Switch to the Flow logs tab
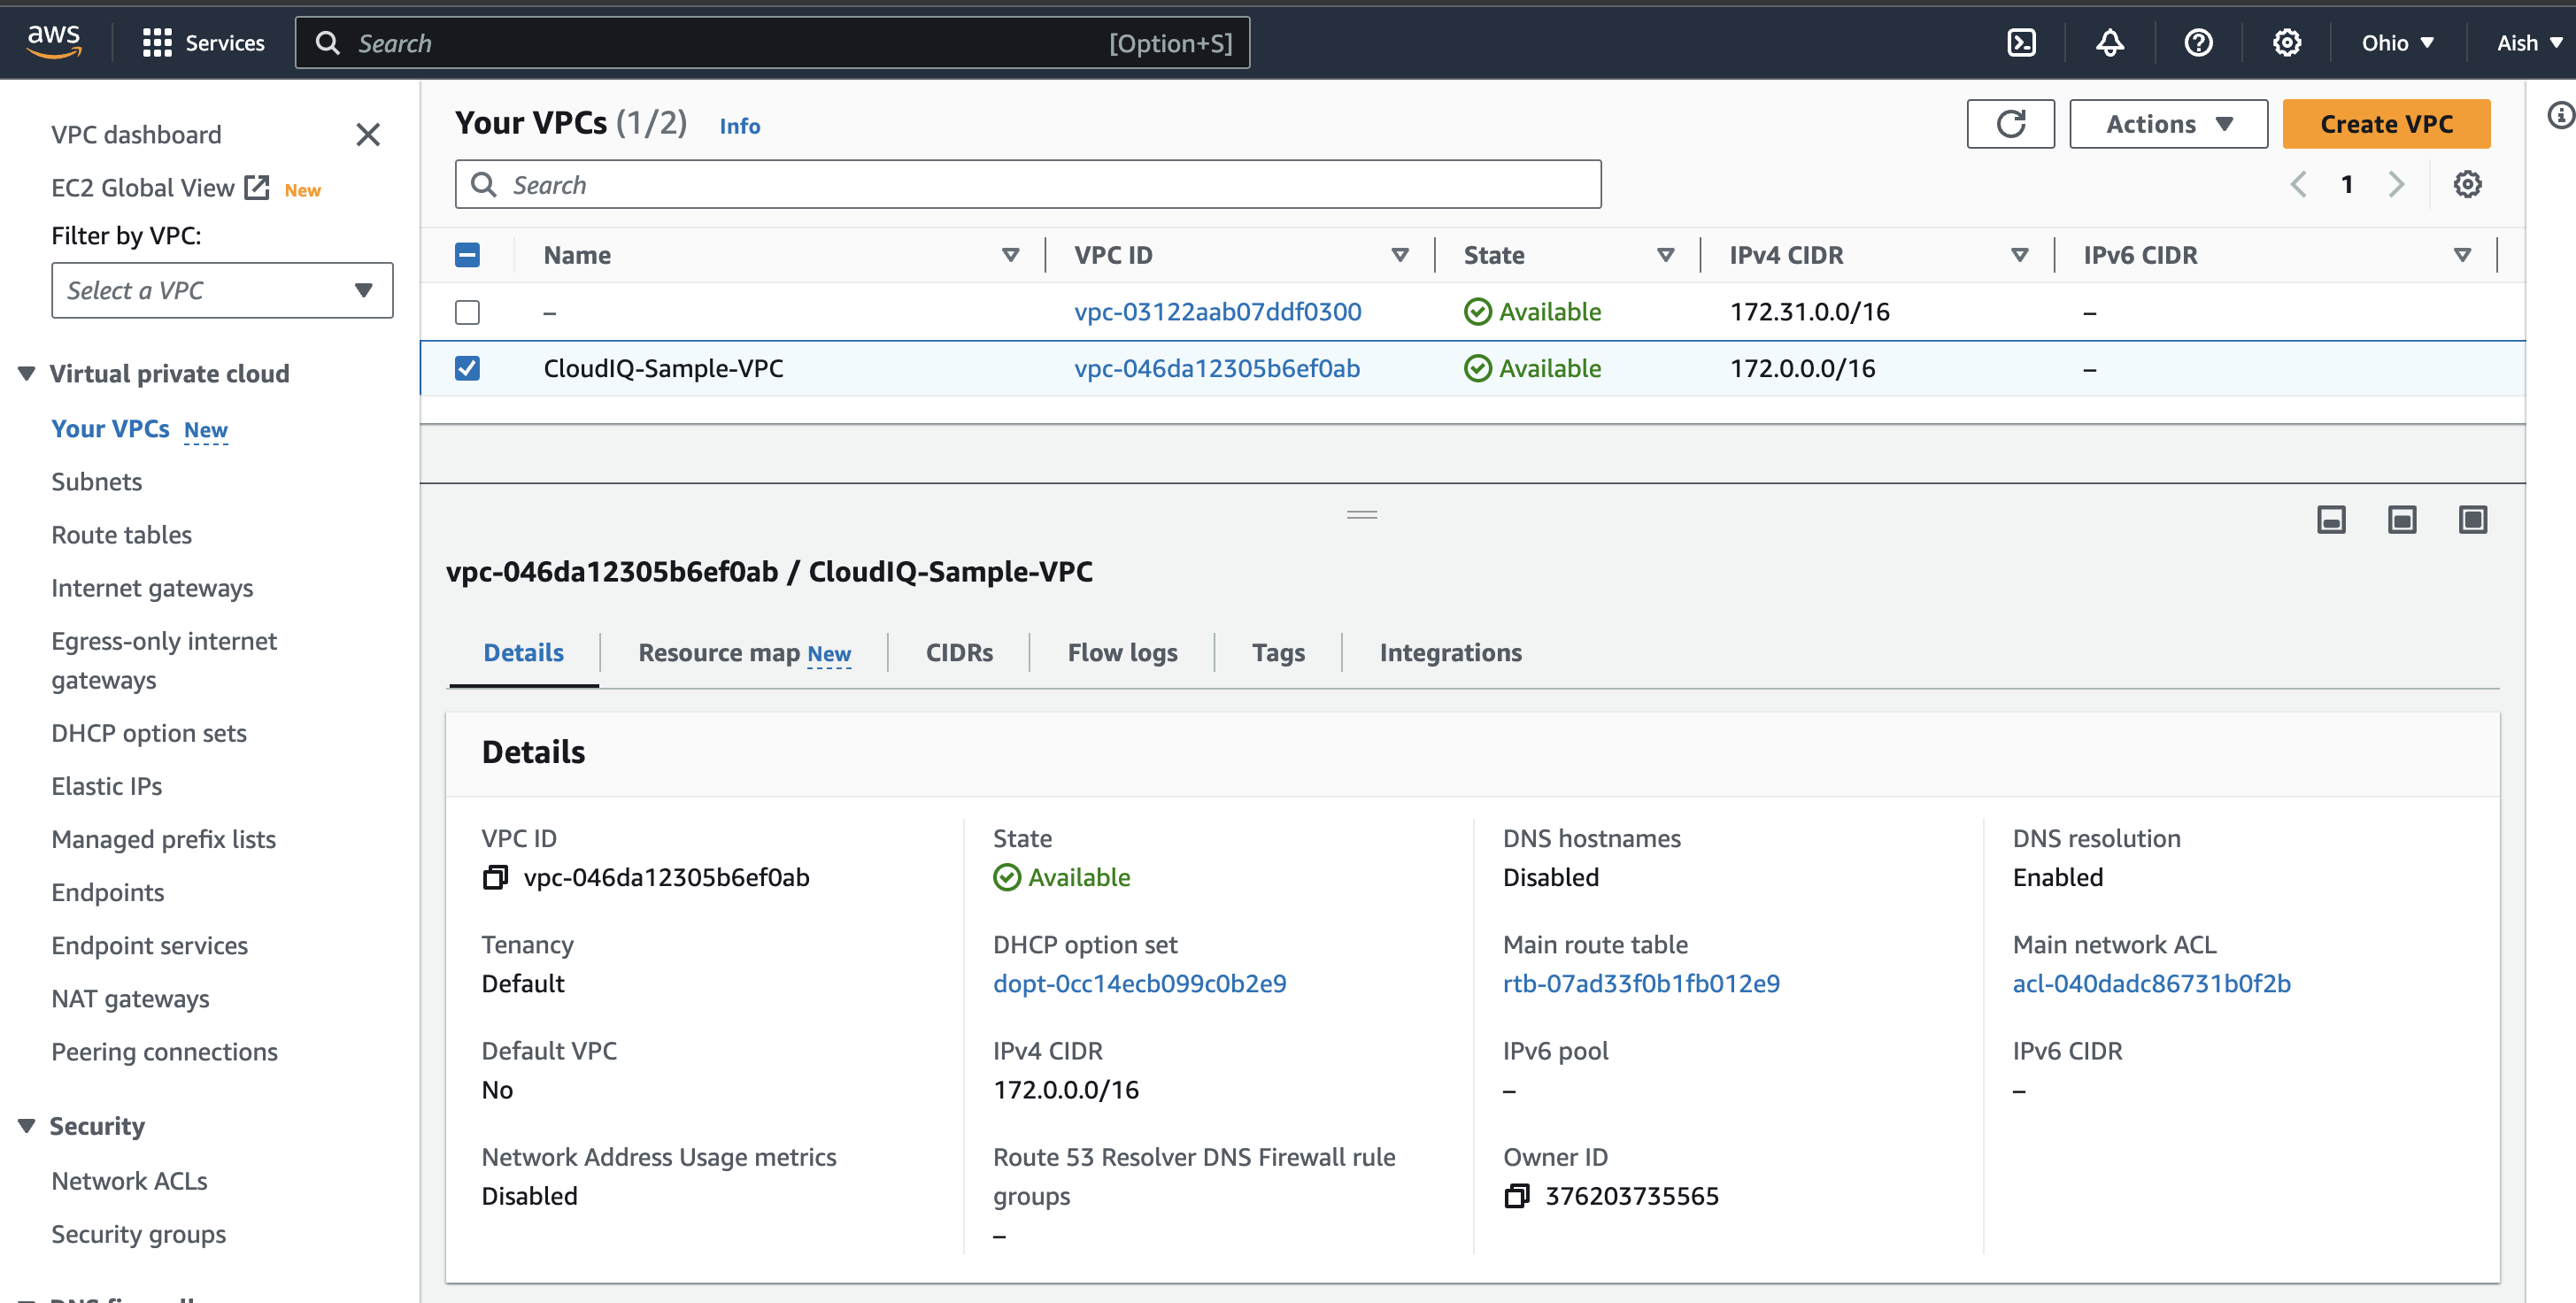This screenshot has height=1303, width=2576. click(1122, 653)
